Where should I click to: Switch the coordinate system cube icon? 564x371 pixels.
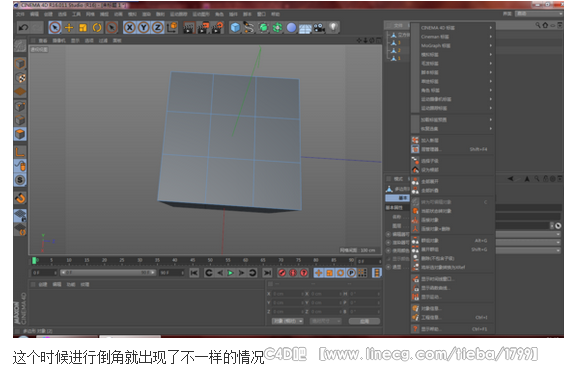pos(172,27)
